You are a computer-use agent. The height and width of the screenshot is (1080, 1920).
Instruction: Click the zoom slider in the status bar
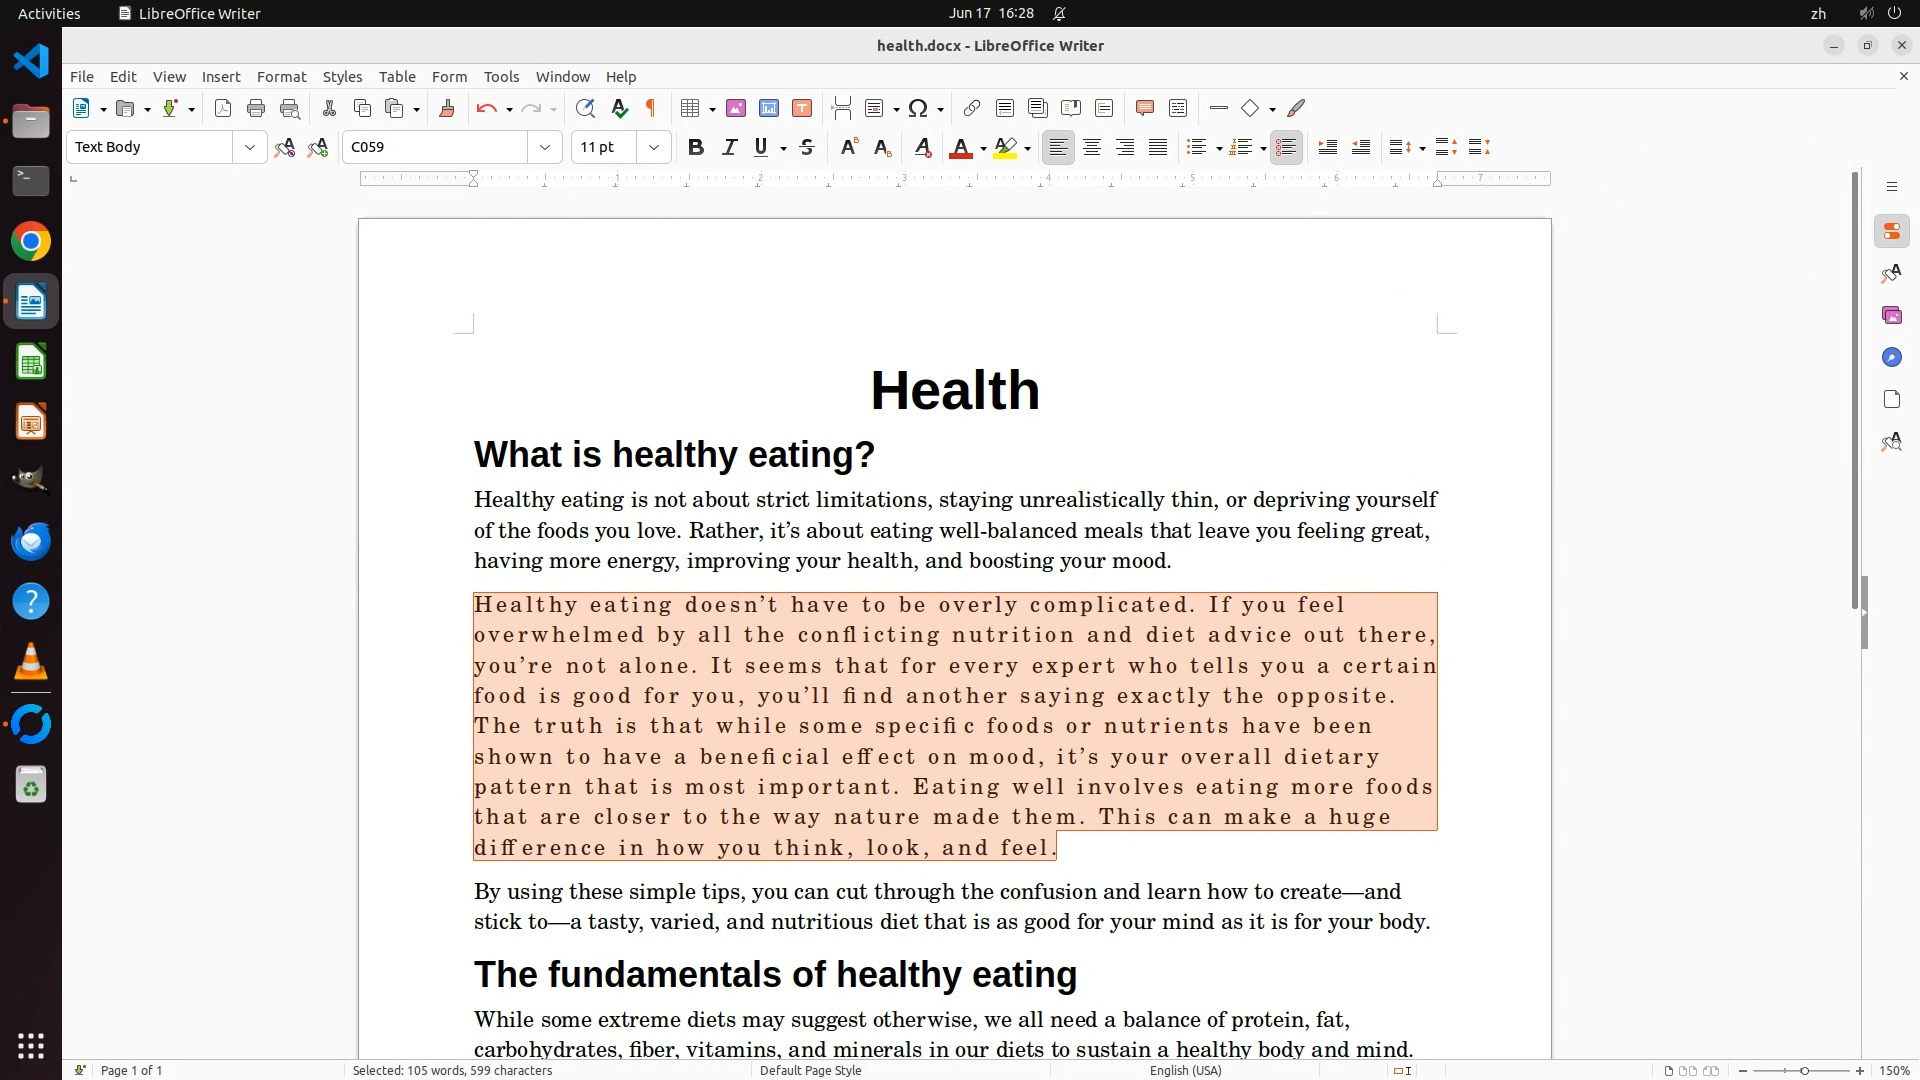point(1802,1070)
